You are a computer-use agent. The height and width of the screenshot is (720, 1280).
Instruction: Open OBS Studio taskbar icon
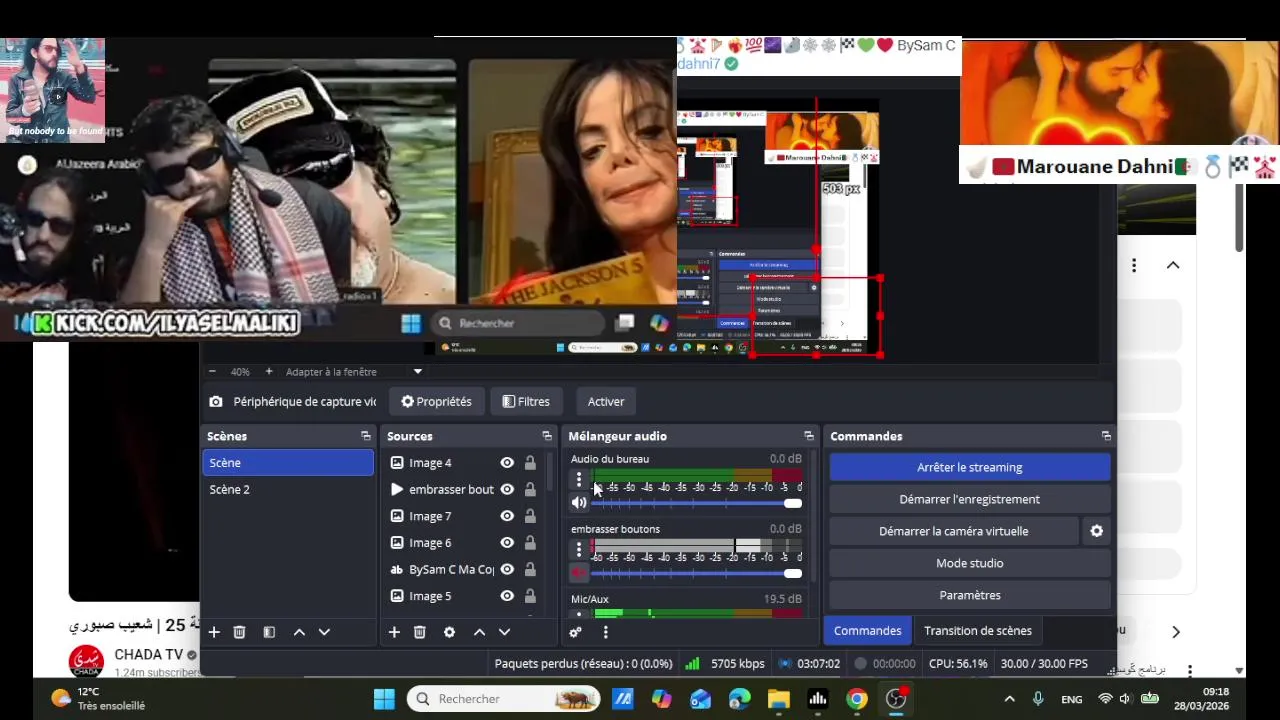[x=896, y=699]
